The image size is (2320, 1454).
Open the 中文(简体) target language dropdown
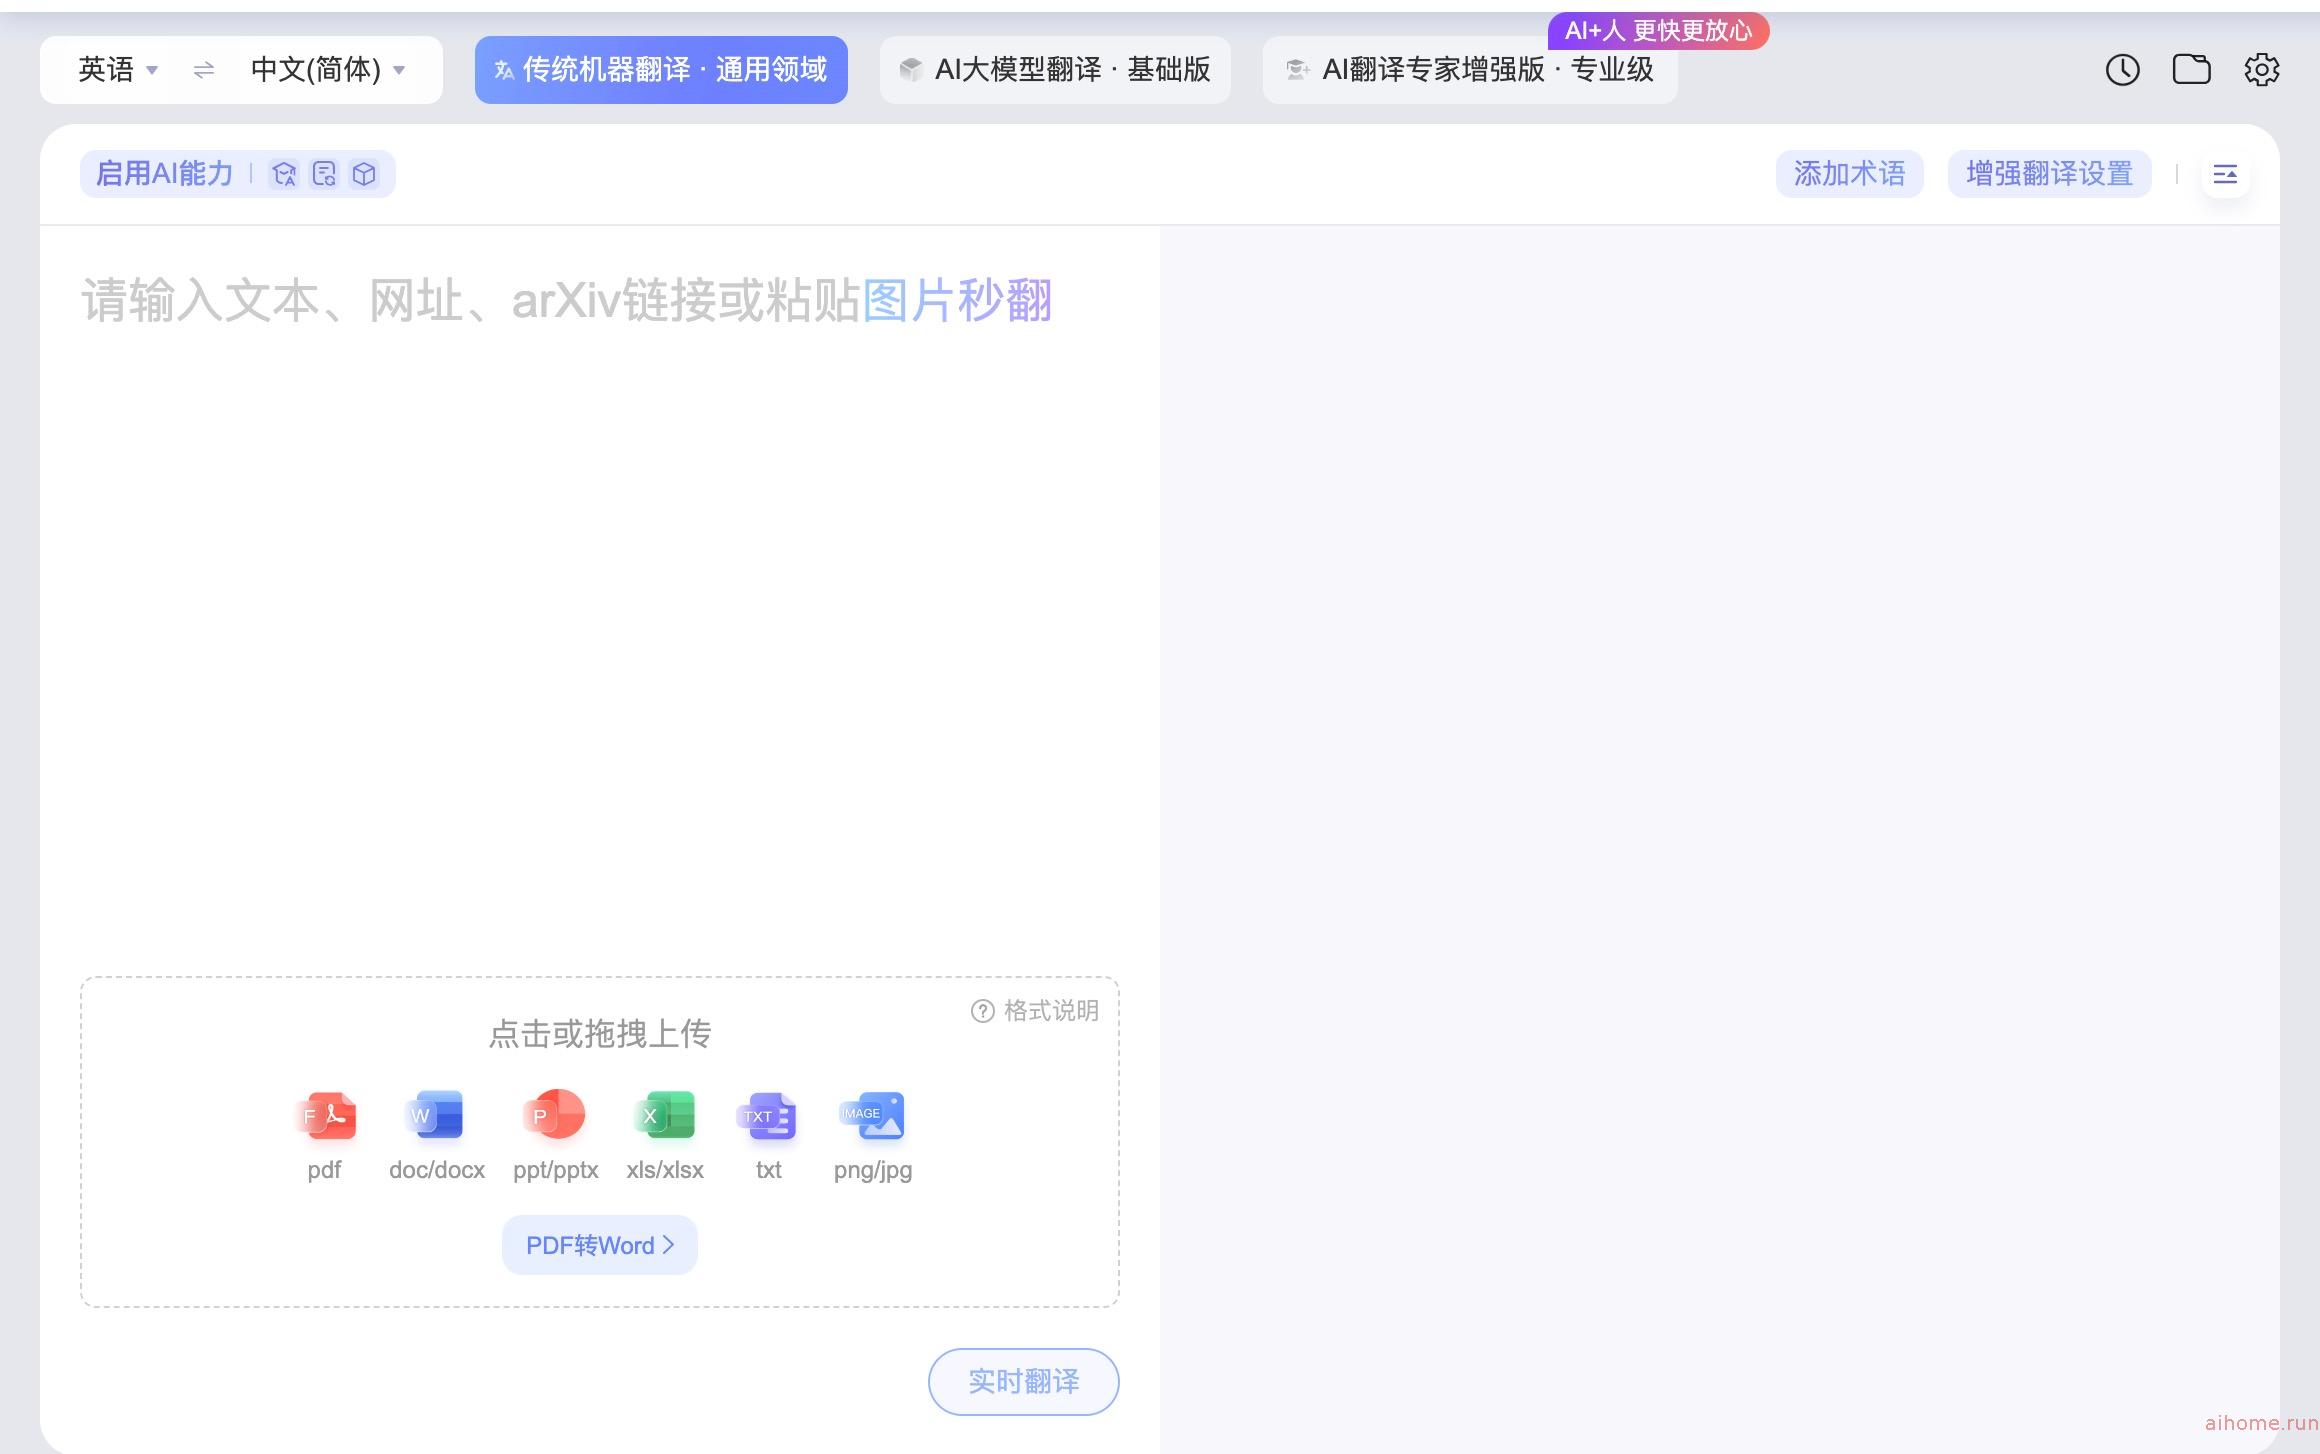(x=328, y=70)
